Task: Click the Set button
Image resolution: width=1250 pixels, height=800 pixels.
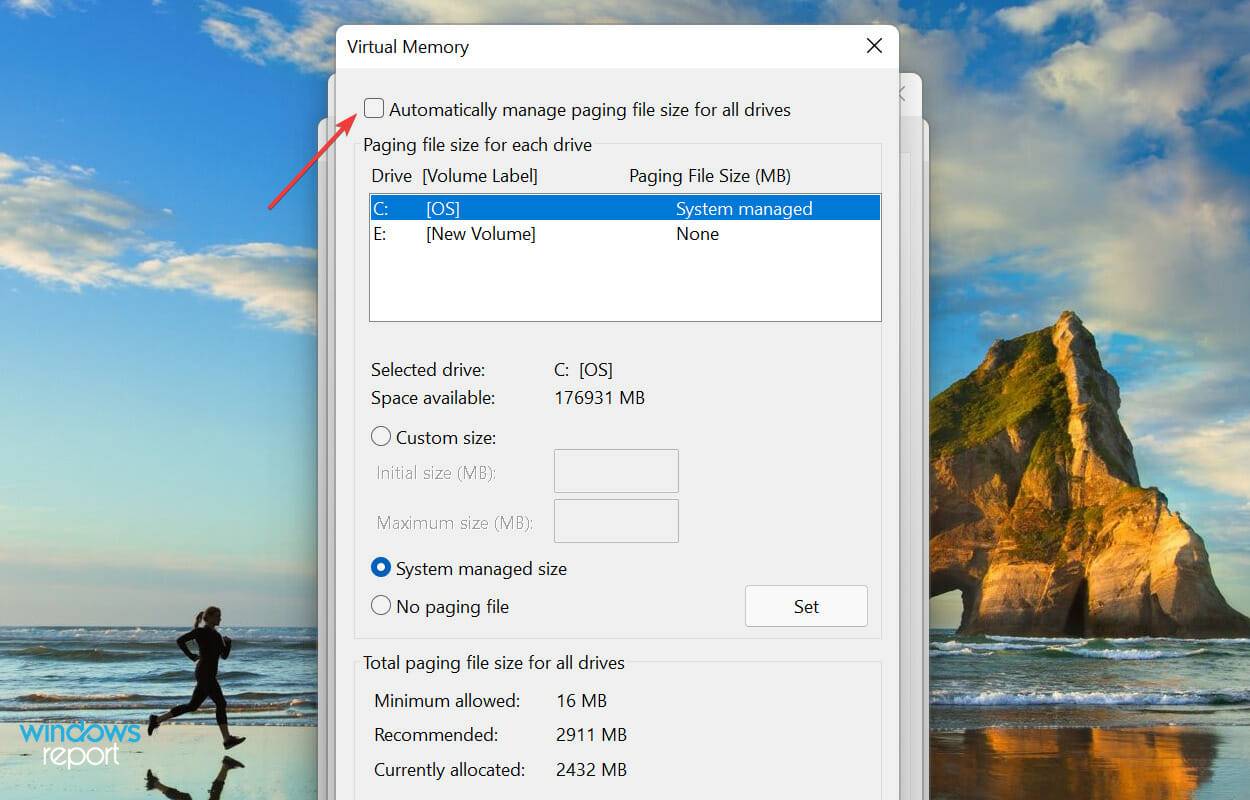Action: pos(806,606)
